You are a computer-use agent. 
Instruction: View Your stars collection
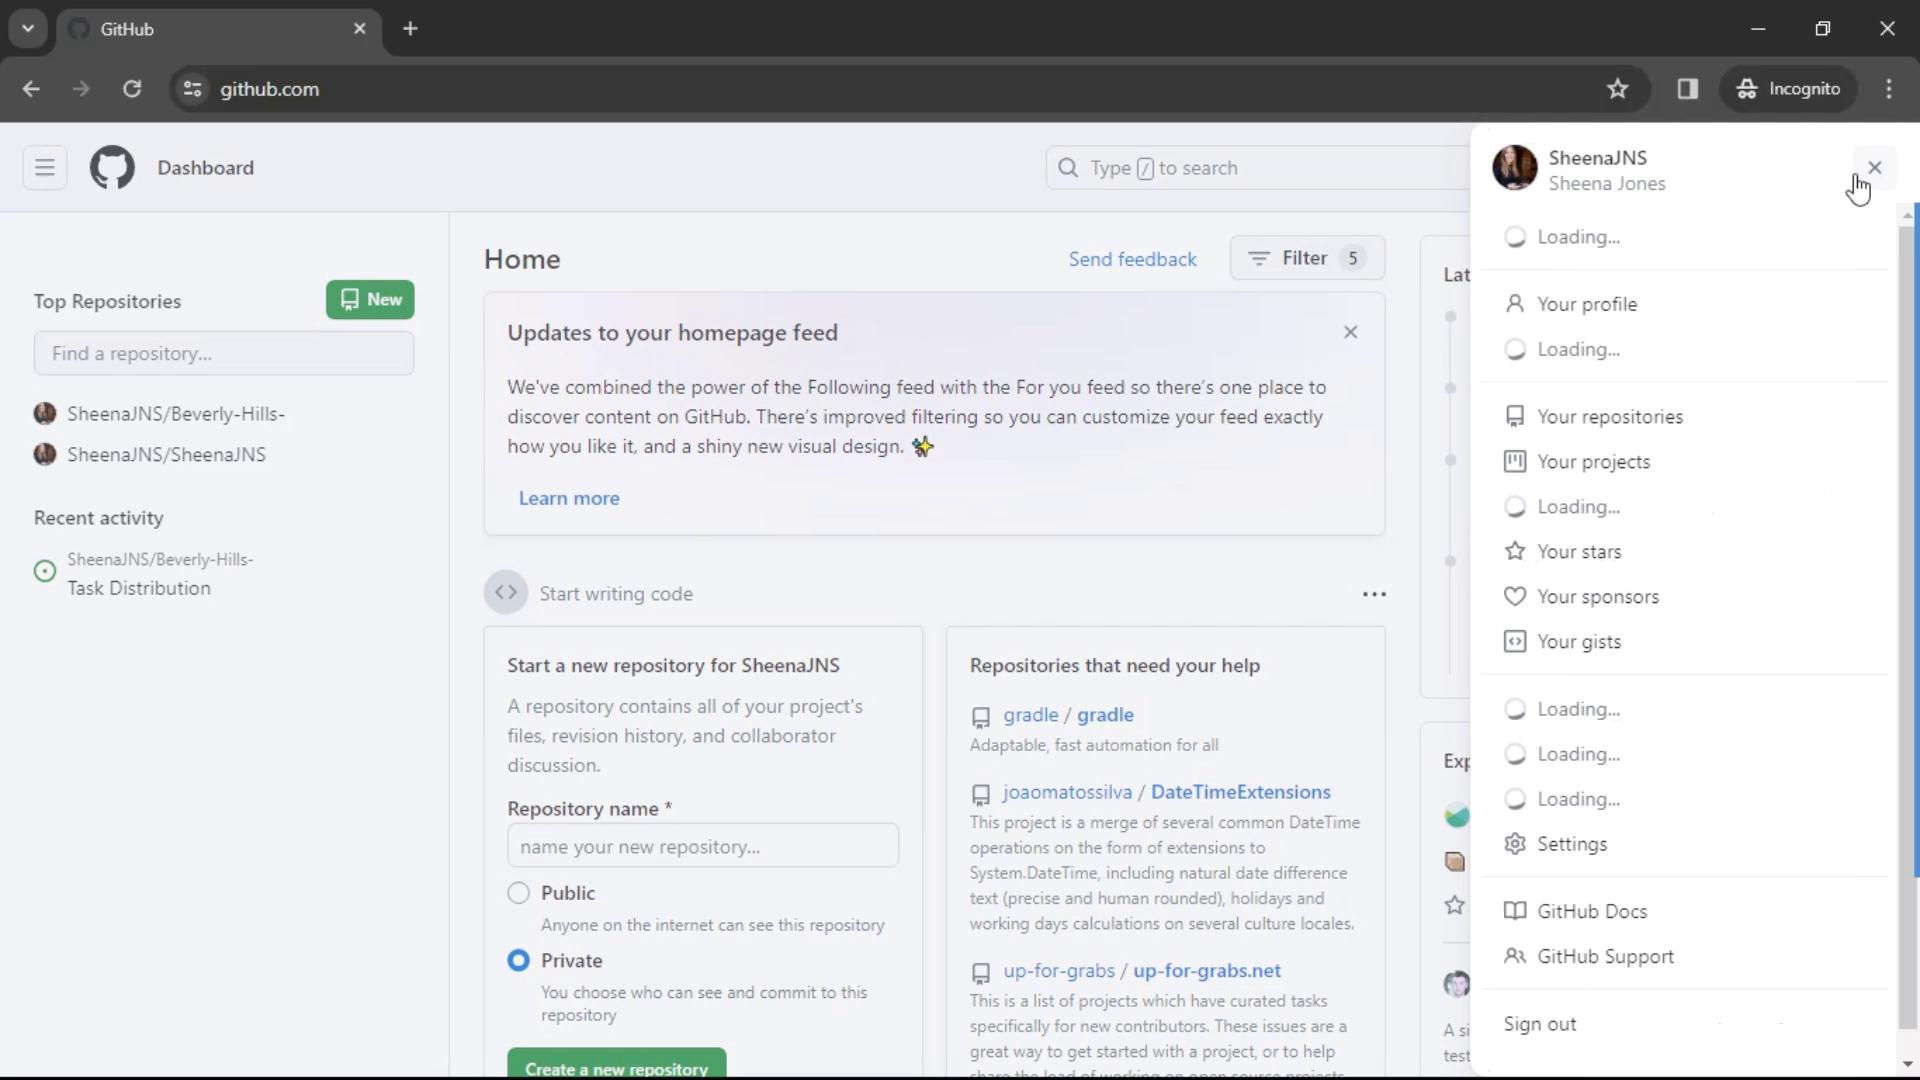pyautogui.click(x=1580, y=551)
